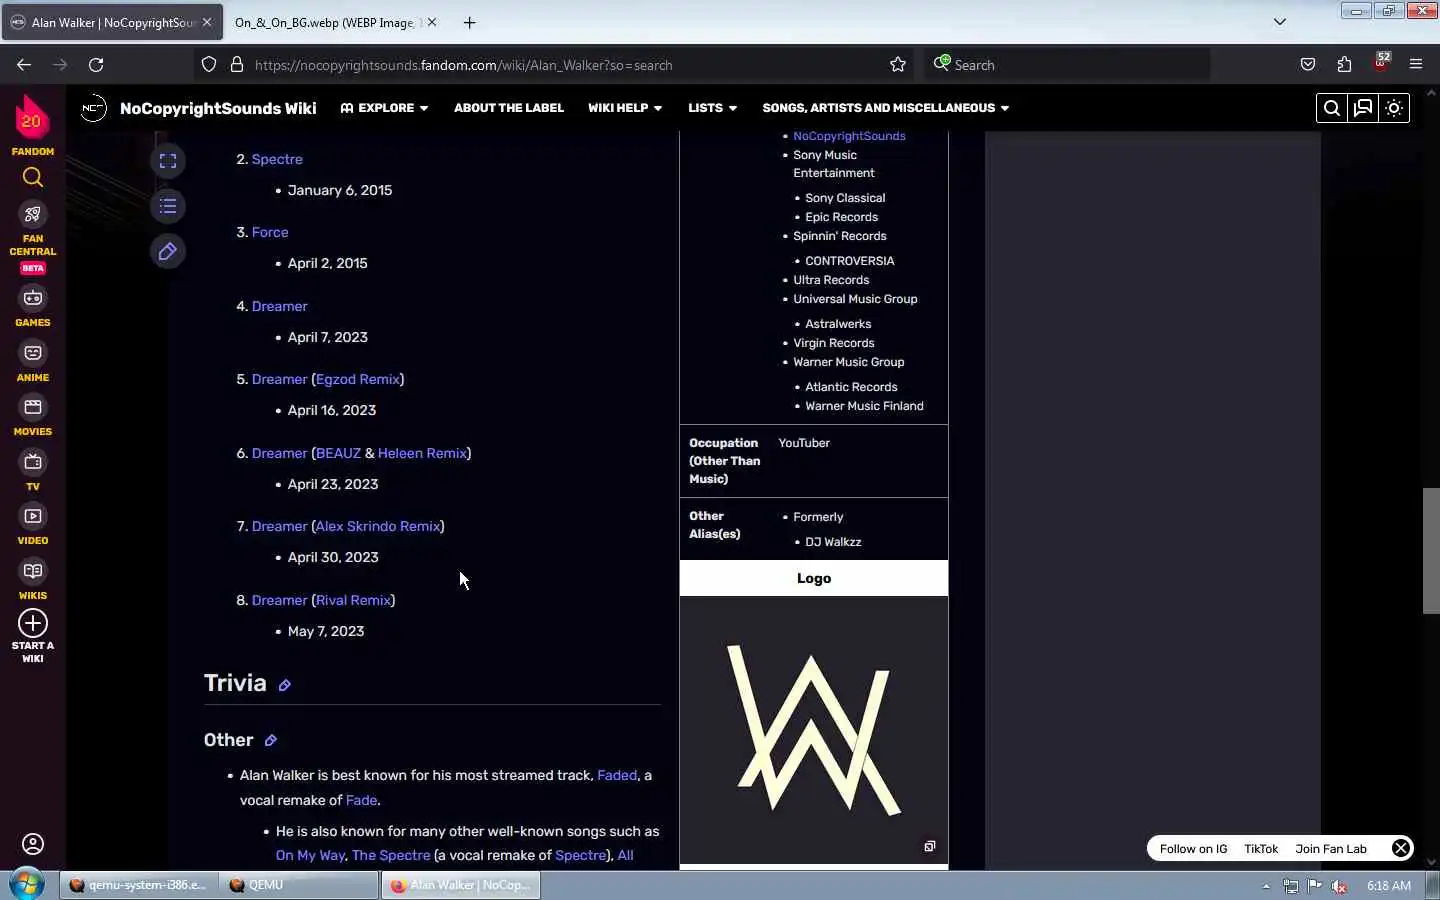Open a new browser tab

tap(469, 22)
